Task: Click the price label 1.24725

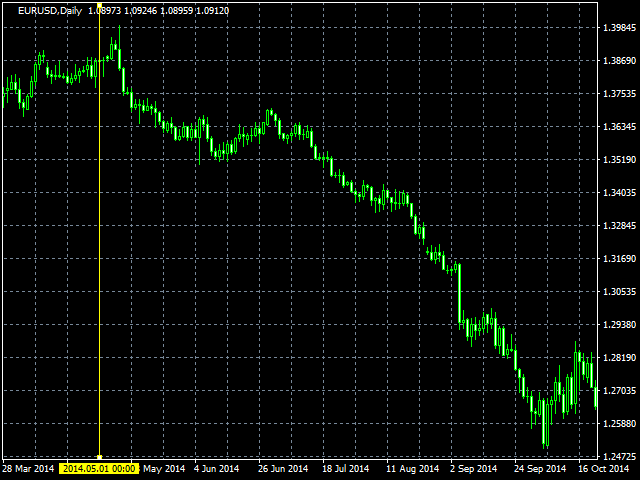Action: point(619,456)
